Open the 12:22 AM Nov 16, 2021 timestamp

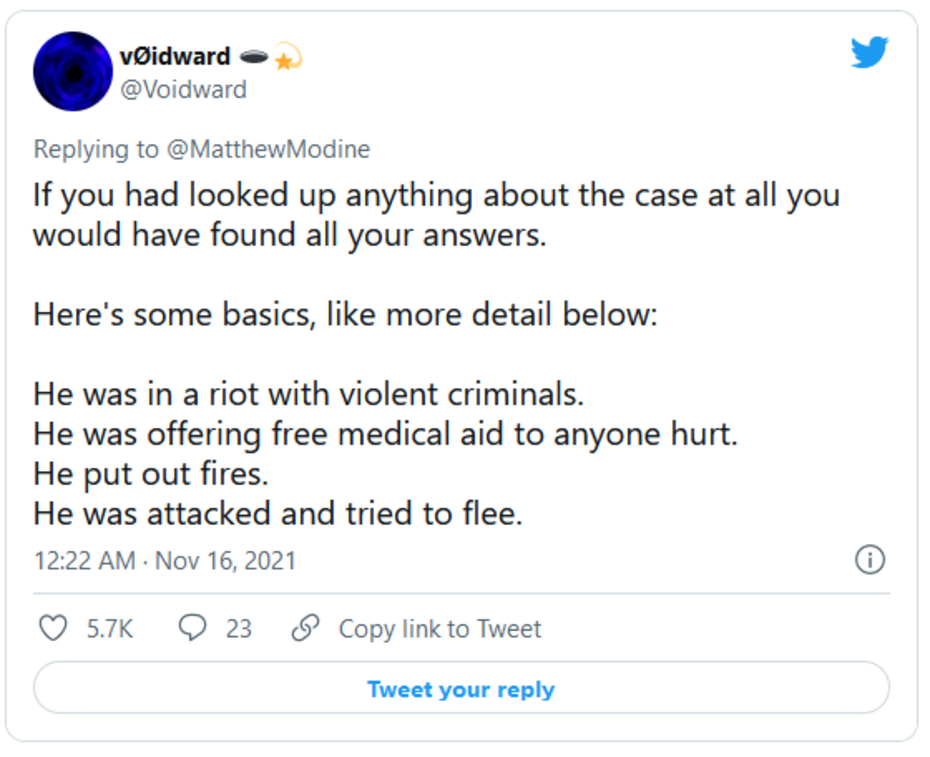pos(165,560)
